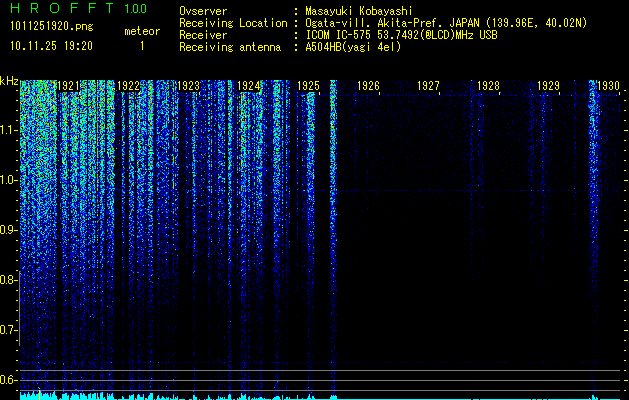
Task: Click the 1926 time marker
Action: pyautogui.click(x=368, y=86)
